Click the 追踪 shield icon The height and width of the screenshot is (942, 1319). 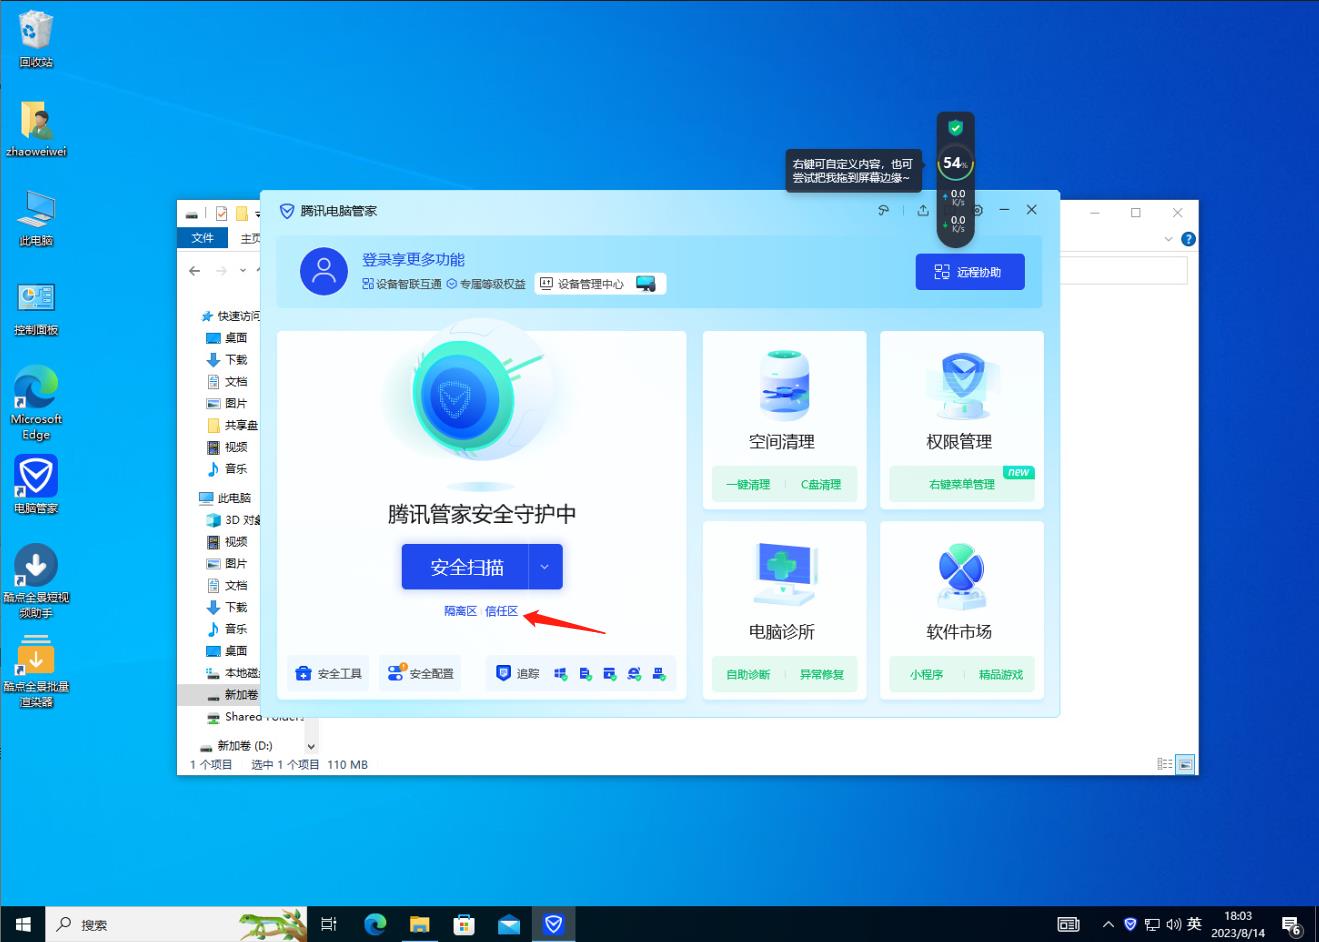(x=504, y=673)
